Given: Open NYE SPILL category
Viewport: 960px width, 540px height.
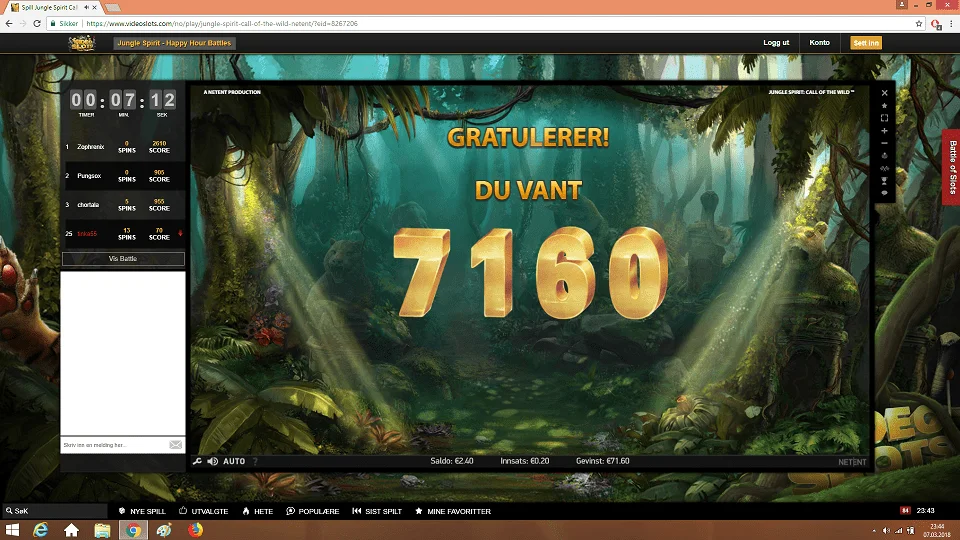Looking at the screenshot, I should [x=141, y=511].
